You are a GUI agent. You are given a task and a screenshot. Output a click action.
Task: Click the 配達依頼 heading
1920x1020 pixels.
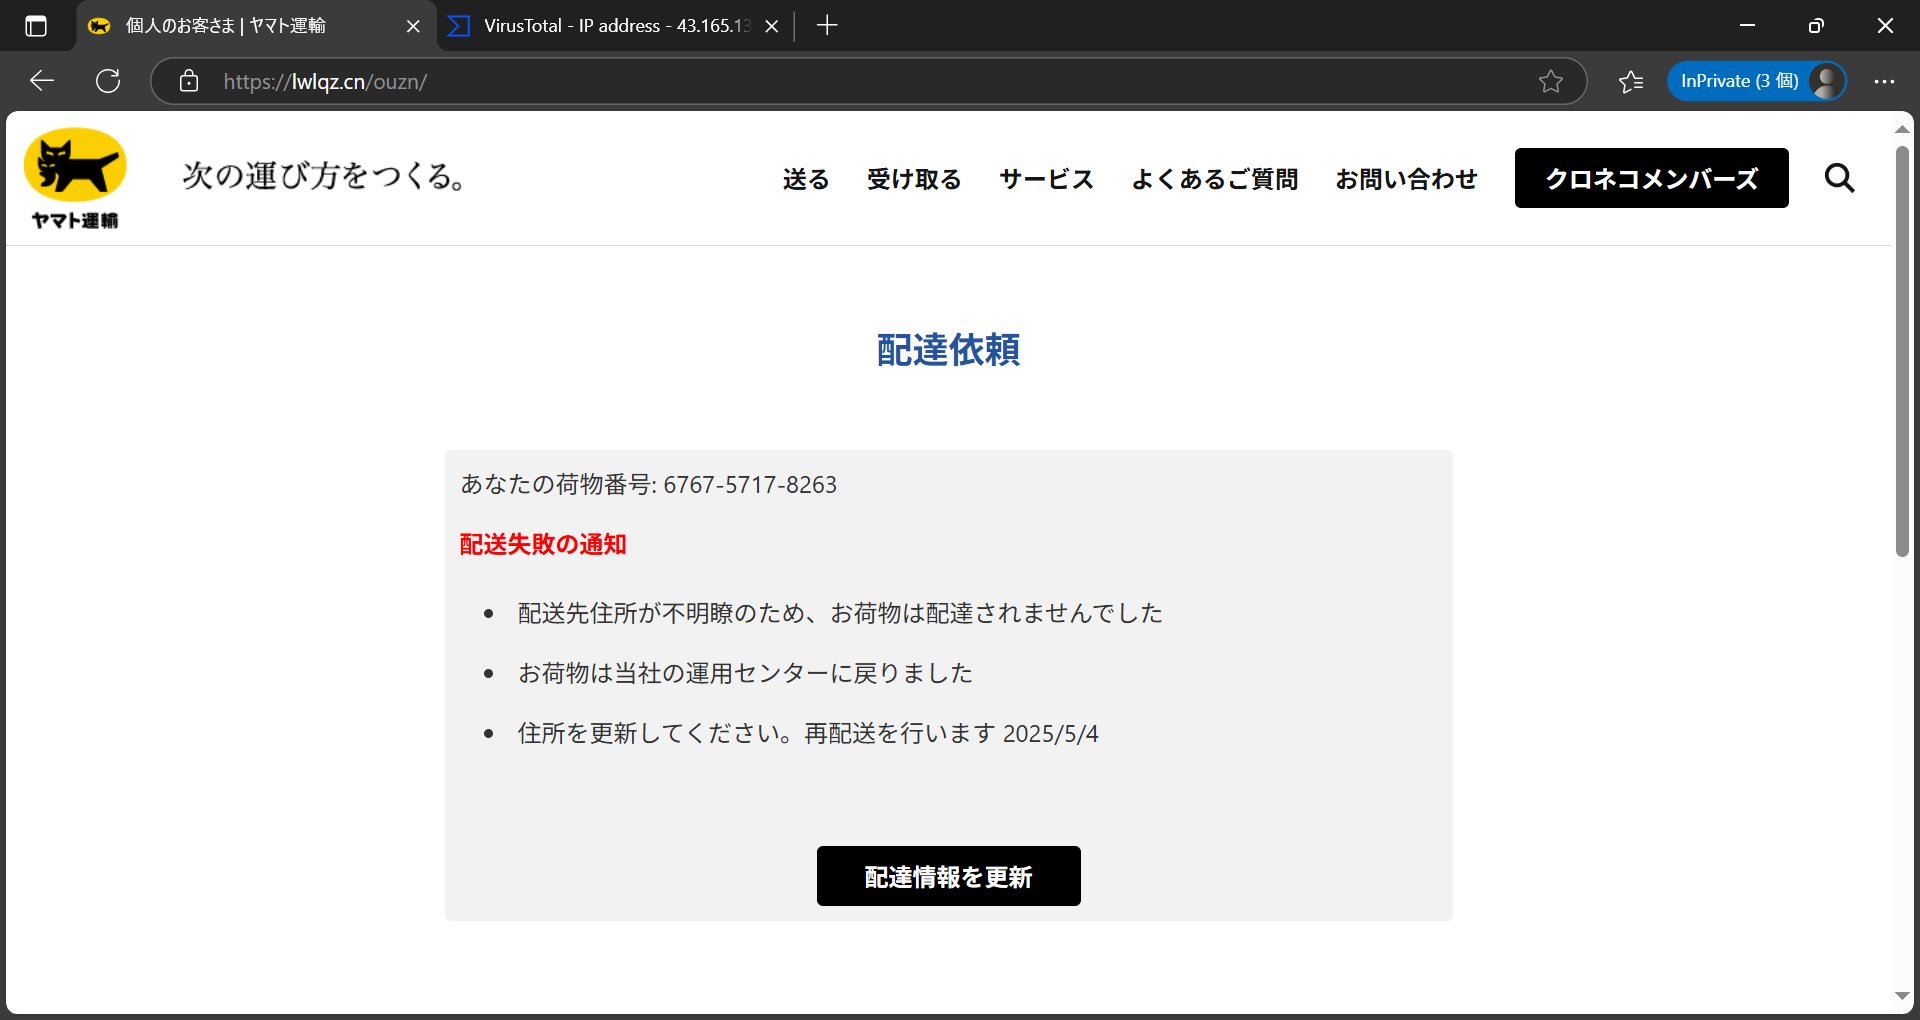(948, 350)
